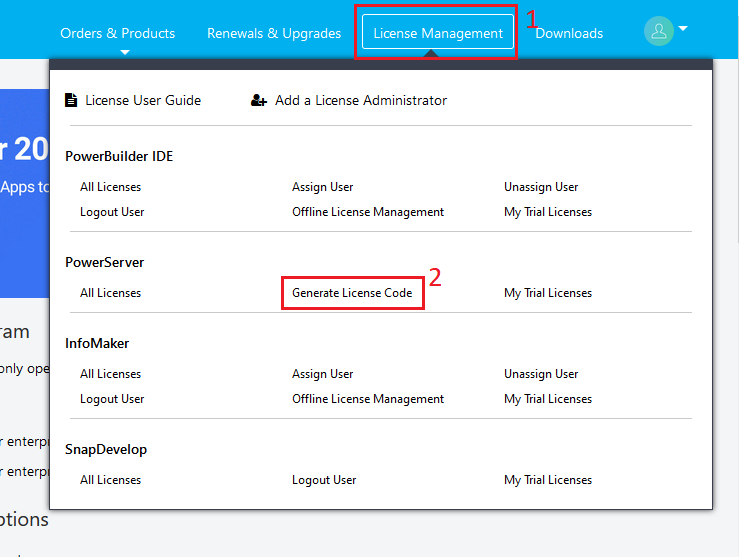View My Trial Licenses under PowerServer

(548, 293)
